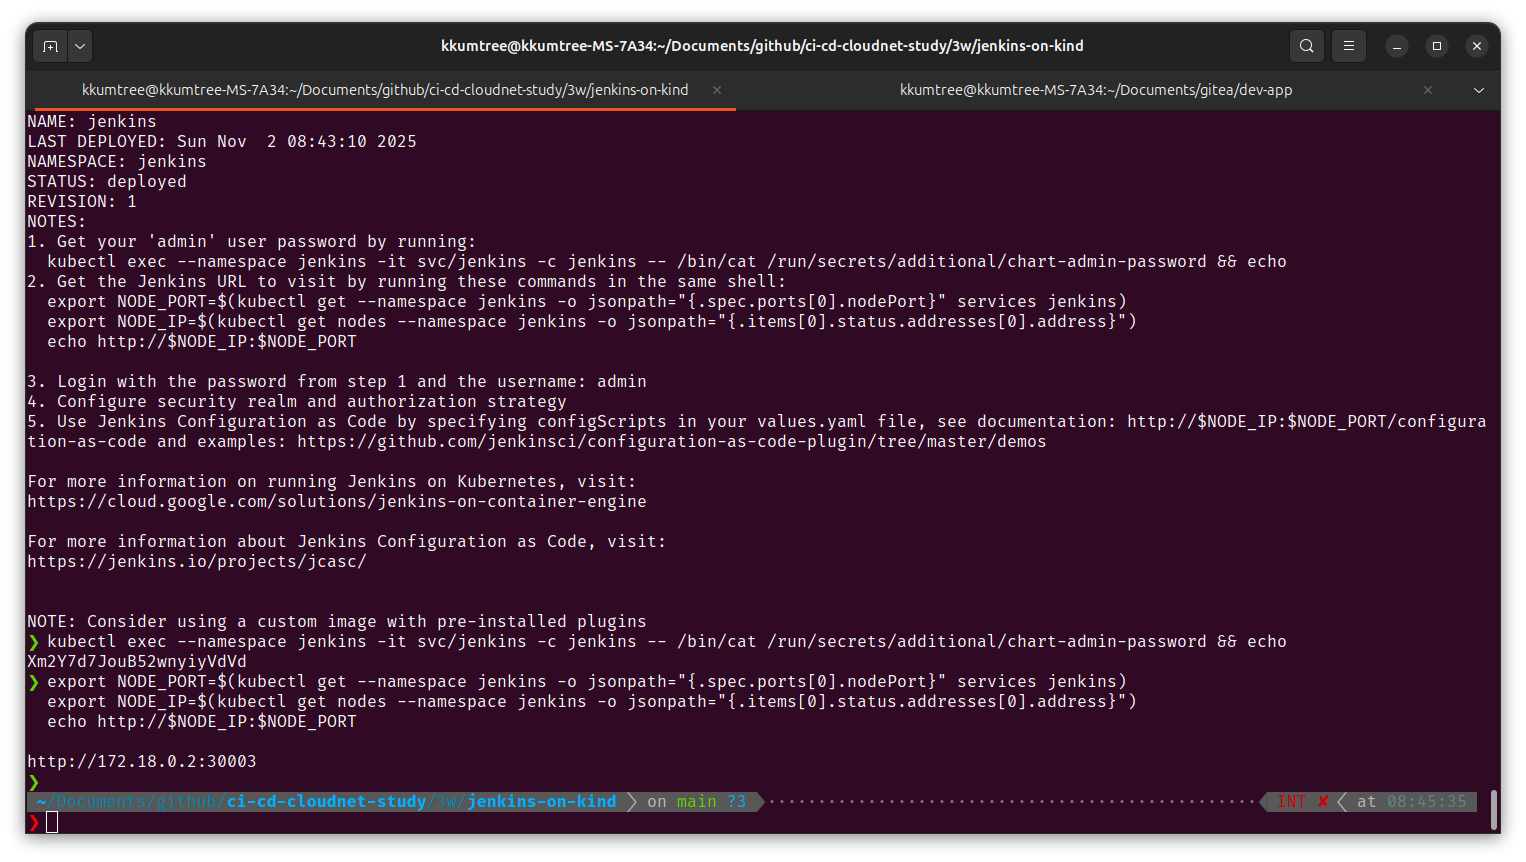Close the gitea/dev-app tab
This screenshot has width=1526, height=862.
pos(1428,90)
